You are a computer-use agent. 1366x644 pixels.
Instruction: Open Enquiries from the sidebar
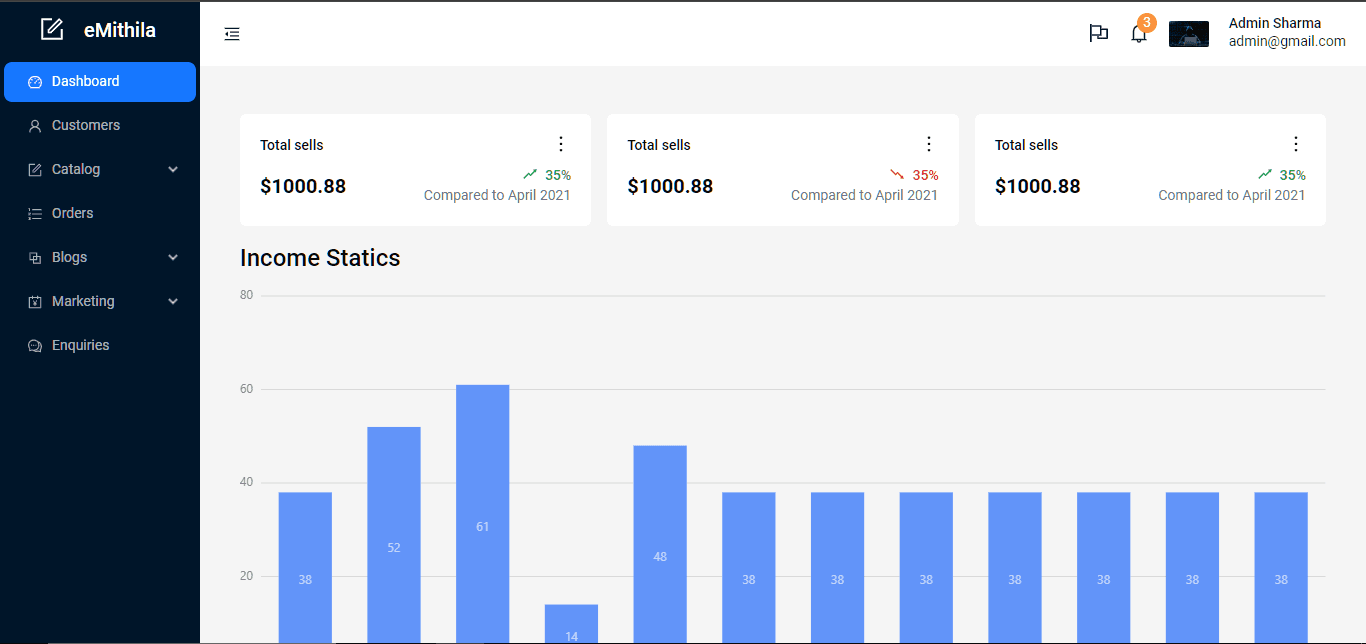[100, 346]
